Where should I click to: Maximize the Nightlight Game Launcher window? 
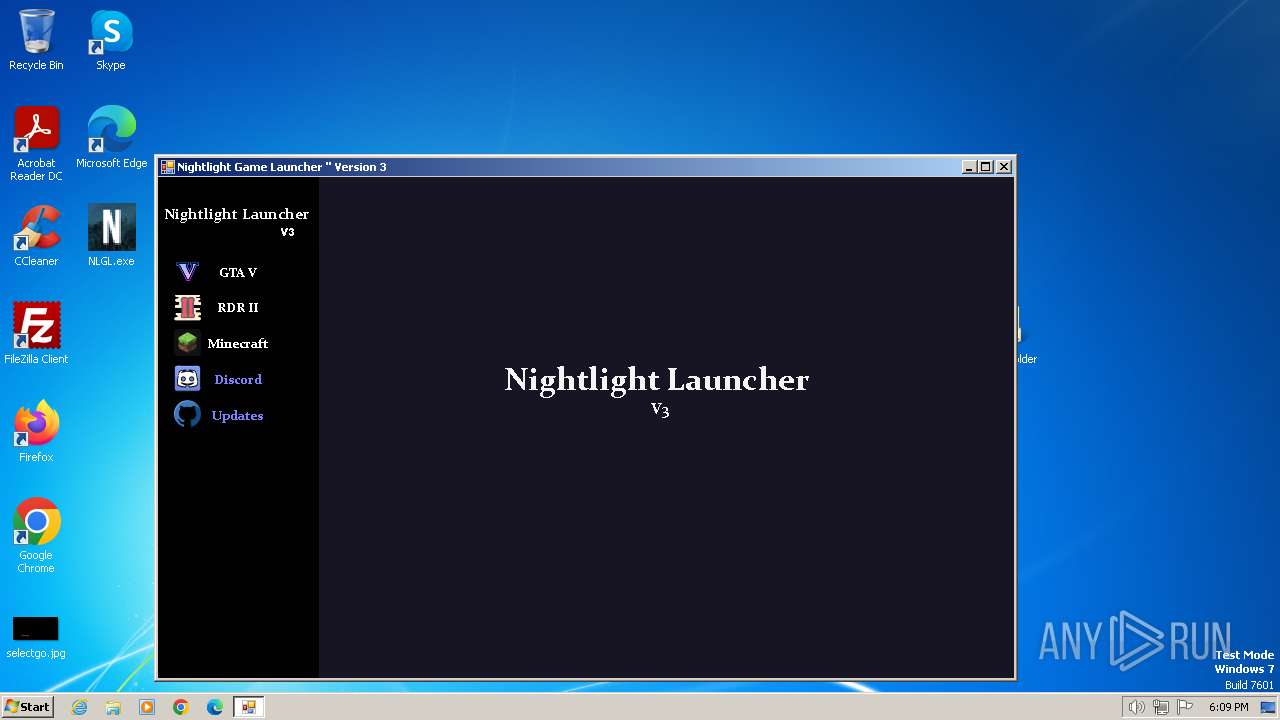985,167
